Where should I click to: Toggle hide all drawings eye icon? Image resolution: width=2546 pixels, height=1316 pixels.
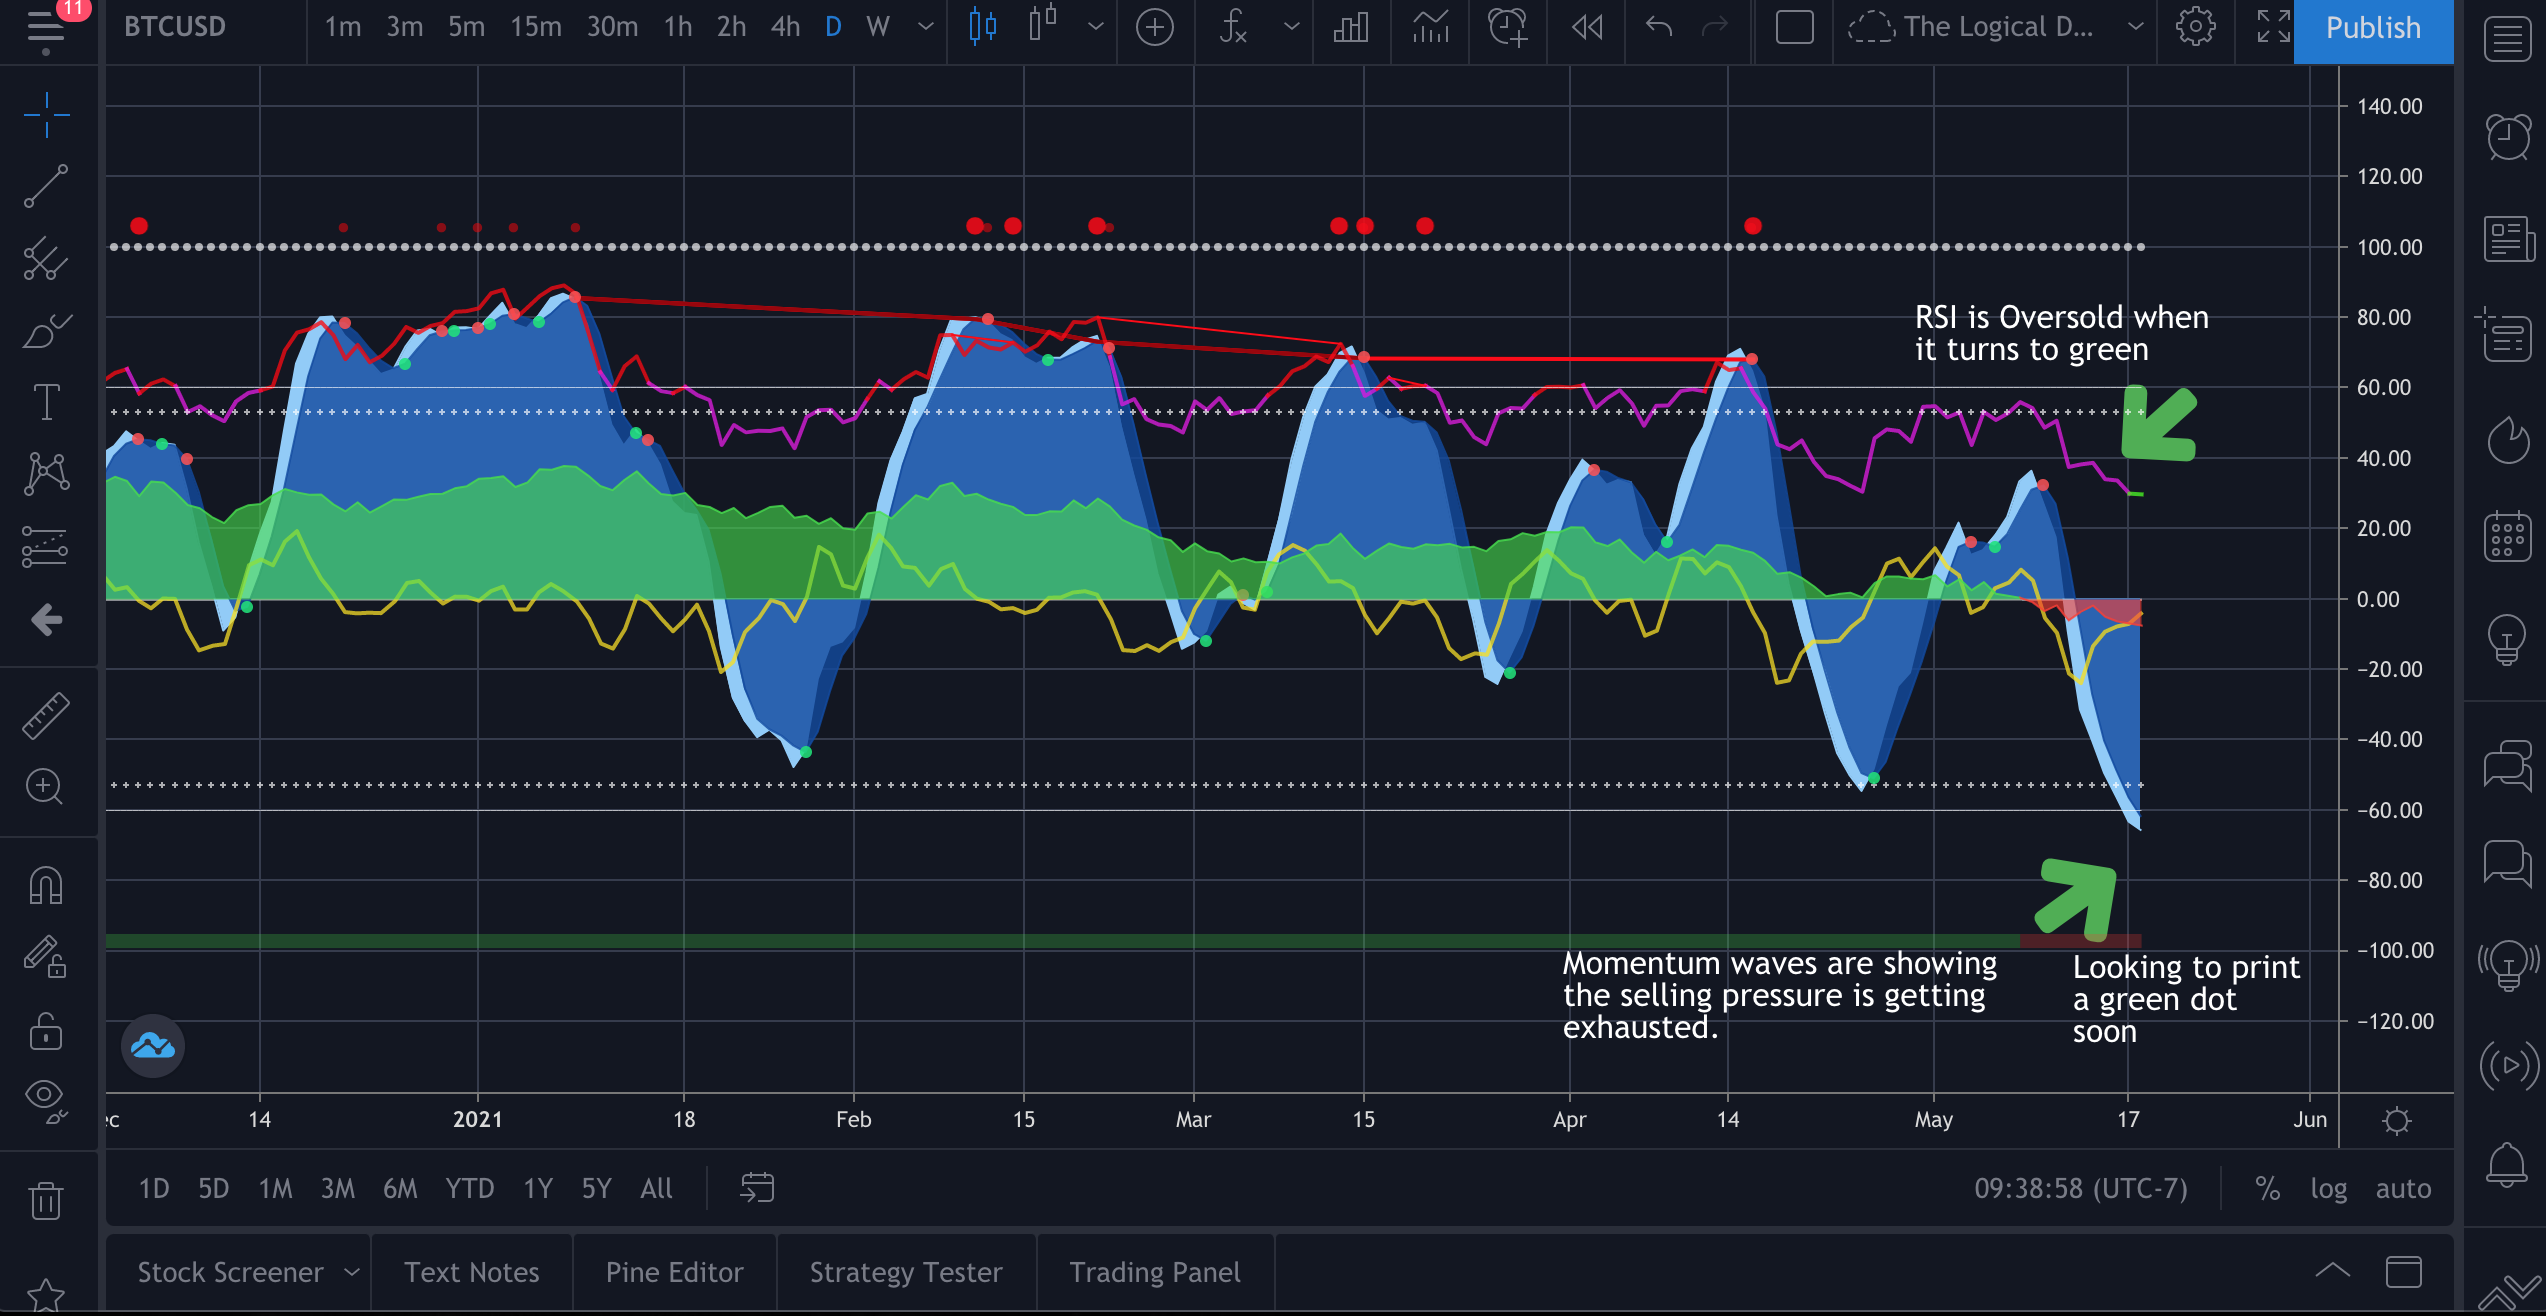tap(46, 1101)
